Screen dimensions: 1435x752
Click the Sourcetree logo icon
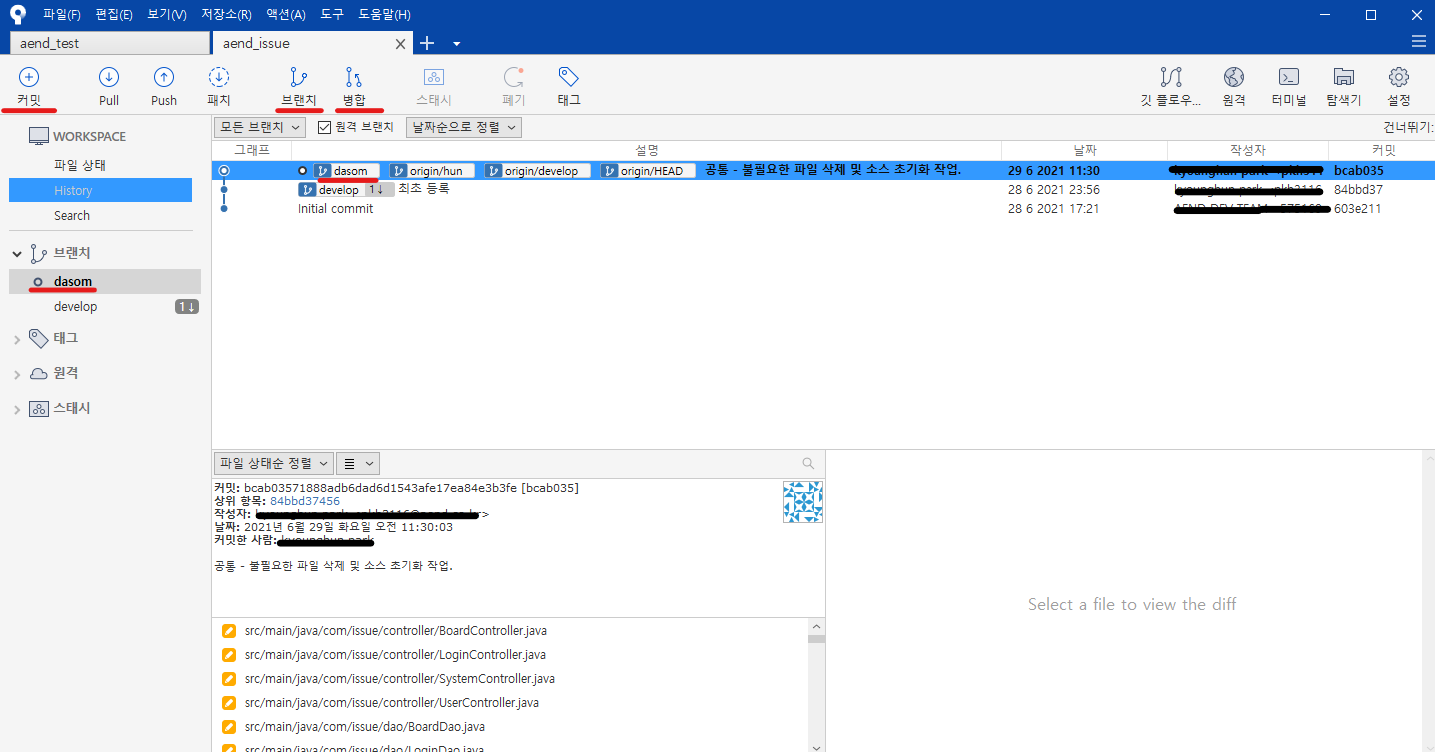click(17, 14)
